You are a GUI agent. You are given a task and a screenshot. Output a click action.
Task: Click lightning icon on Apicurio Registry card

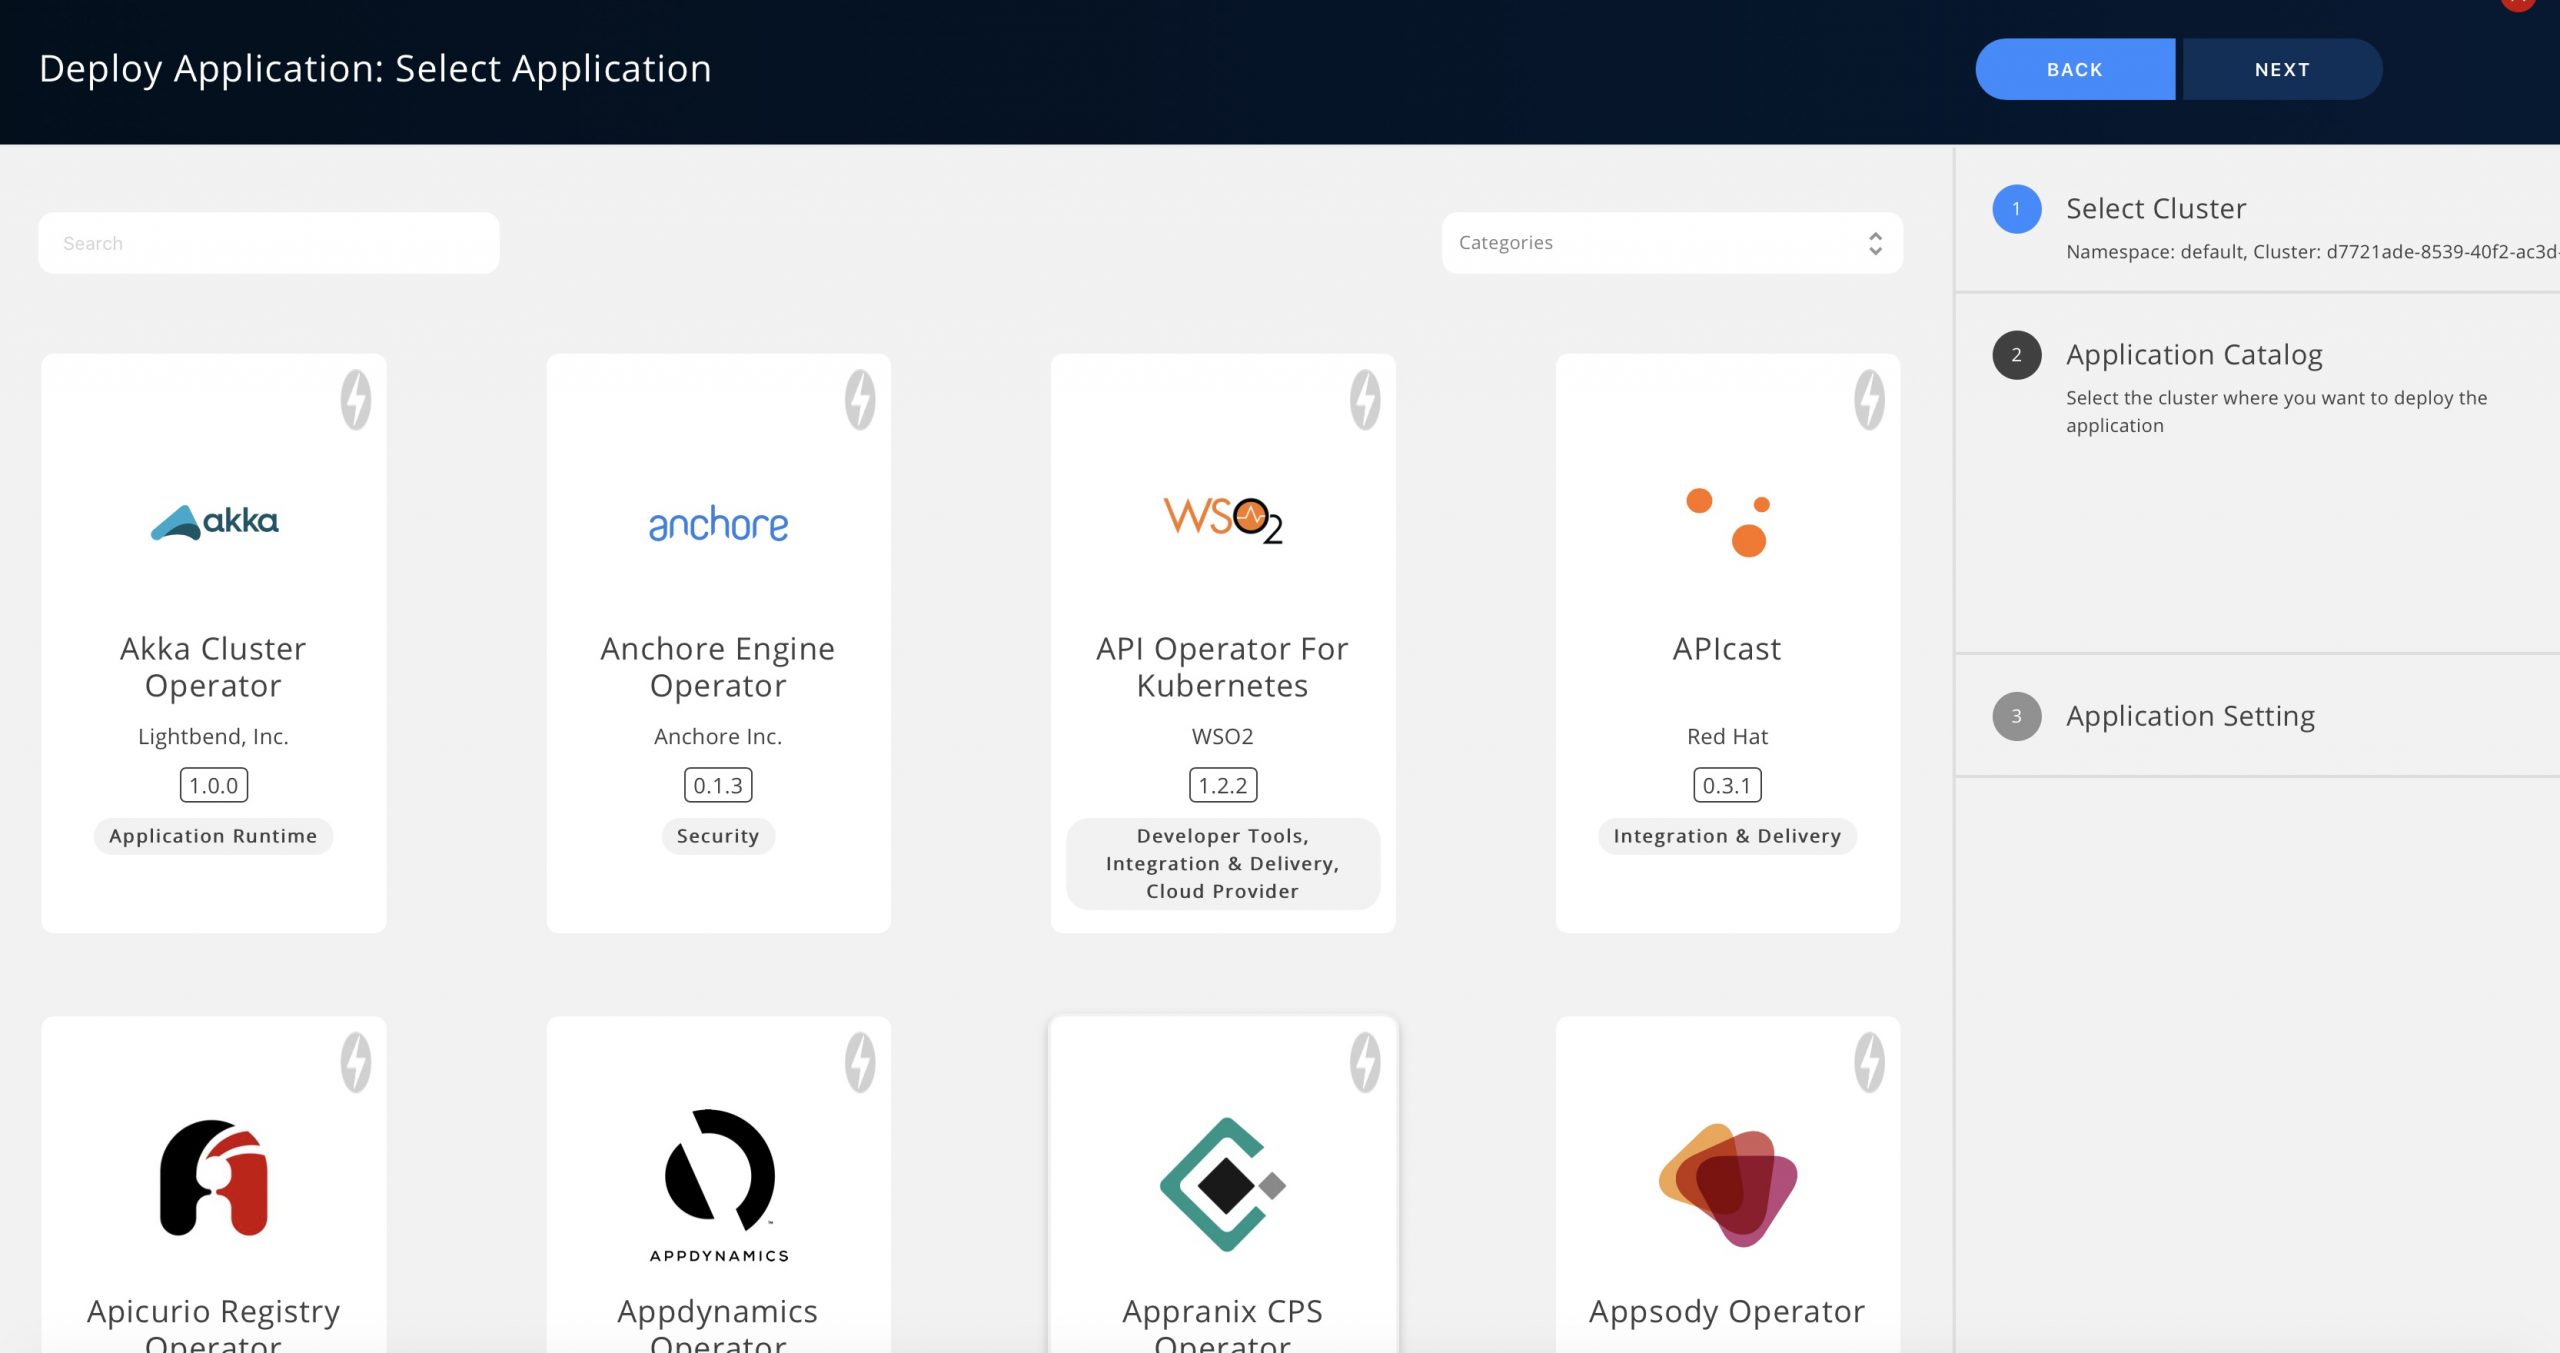click(x=355, y=1062)
